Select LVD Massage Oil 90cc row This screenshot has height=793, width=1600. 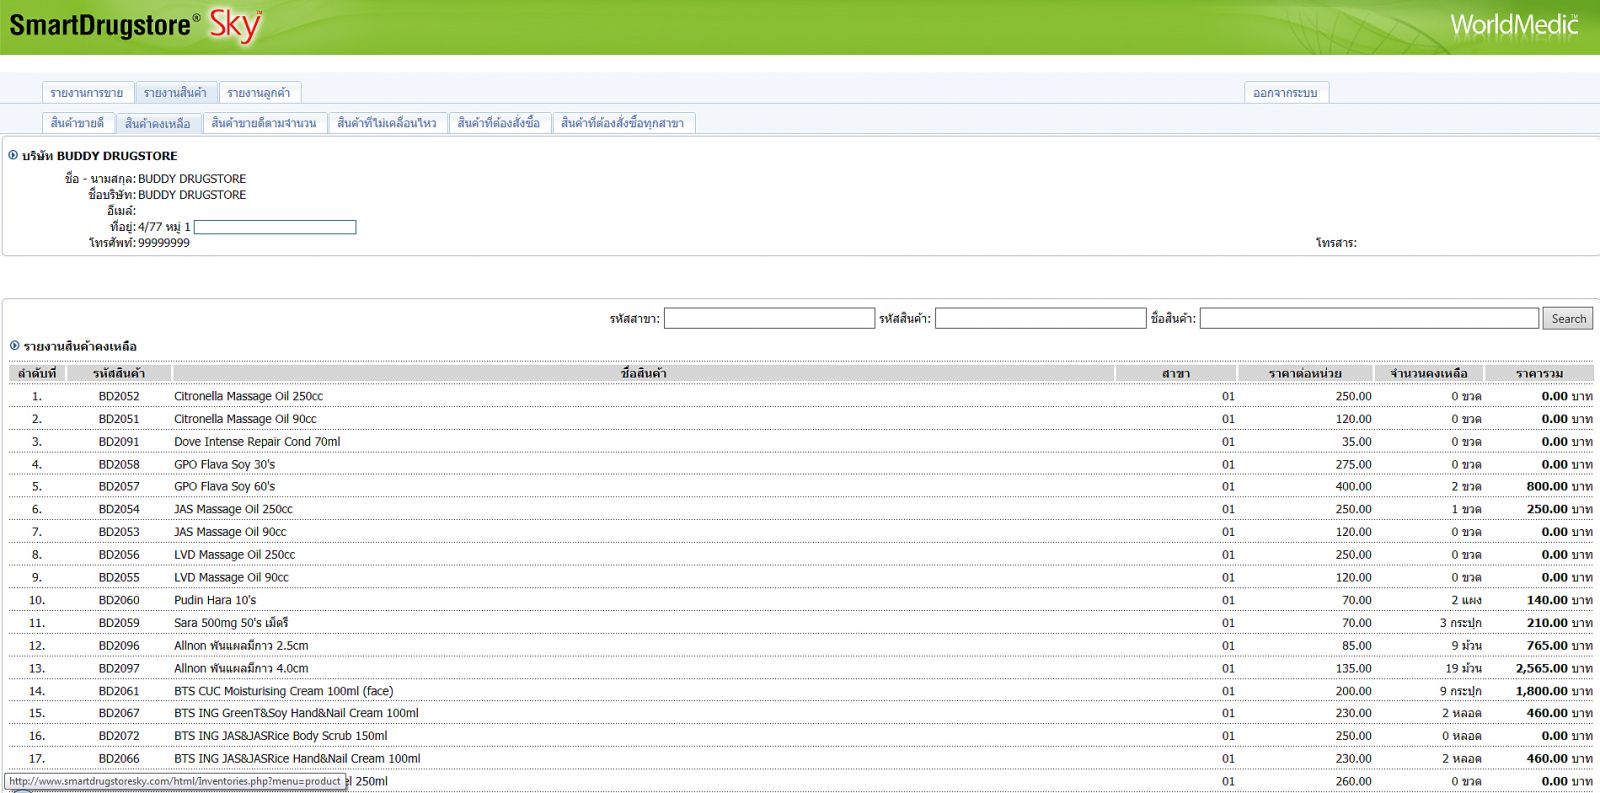click(800, 577)
